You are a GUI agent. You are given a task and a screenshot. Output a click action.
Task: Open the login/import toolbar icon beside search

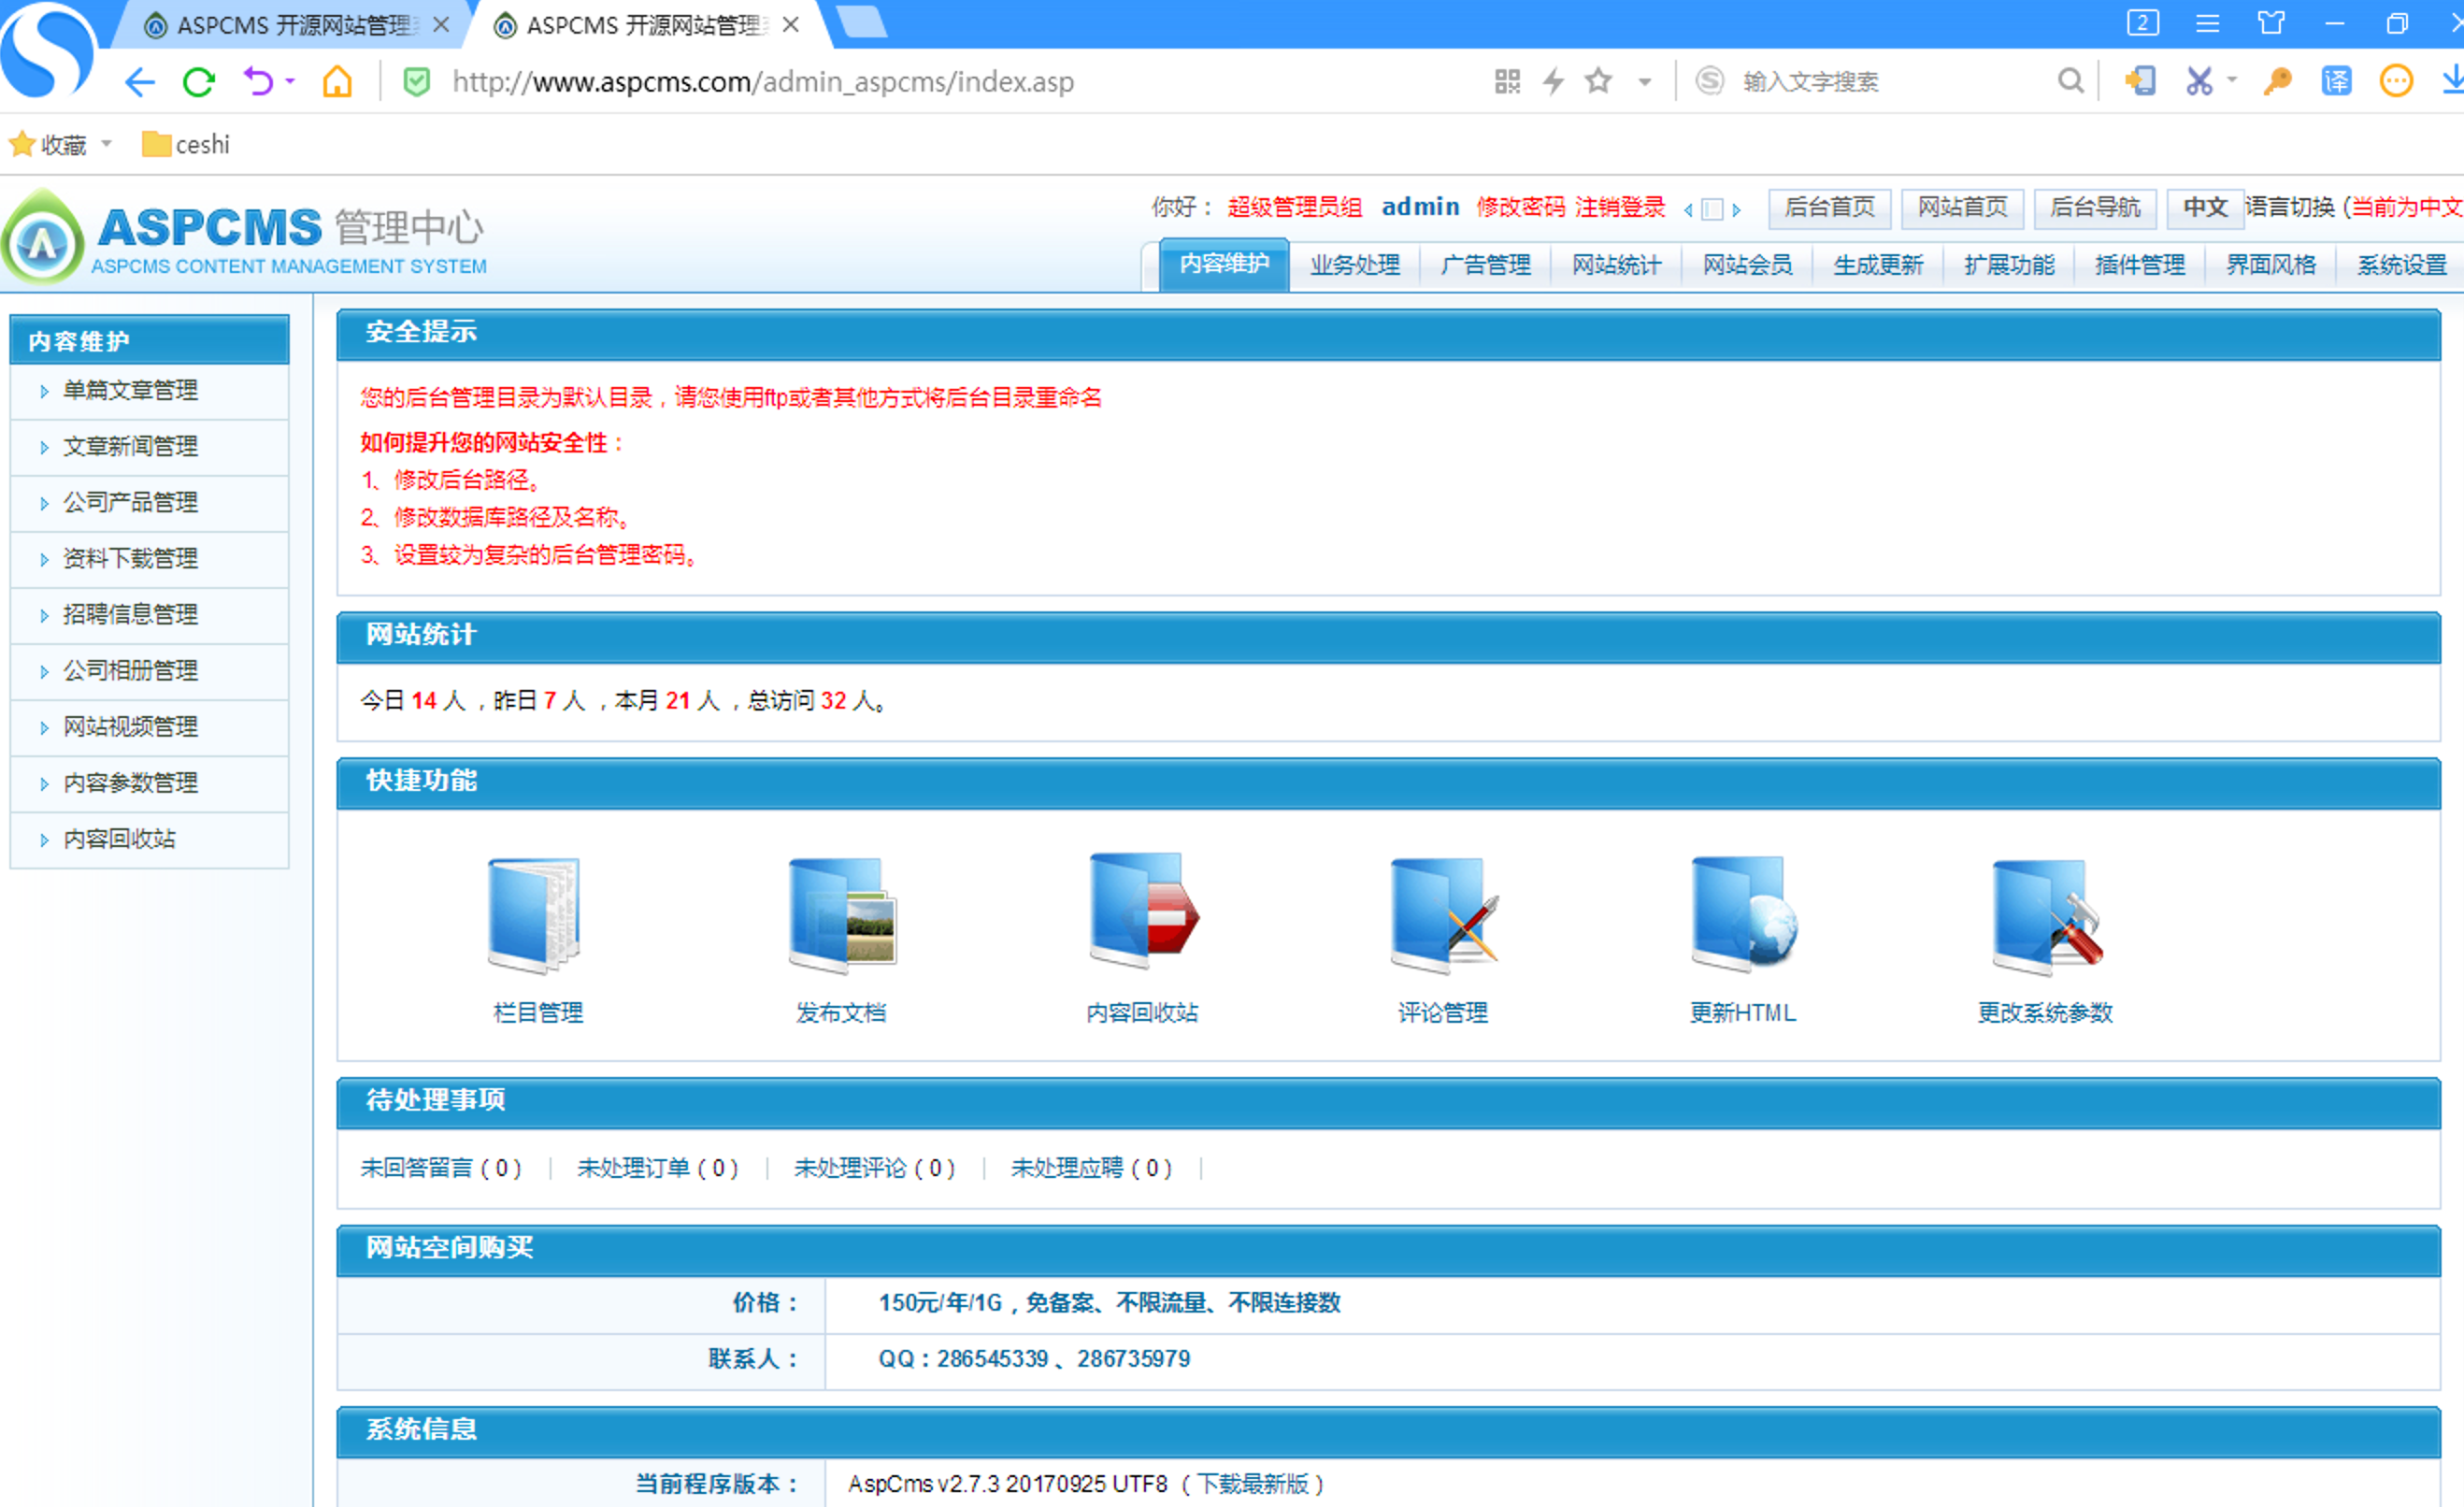(2139, 81)
